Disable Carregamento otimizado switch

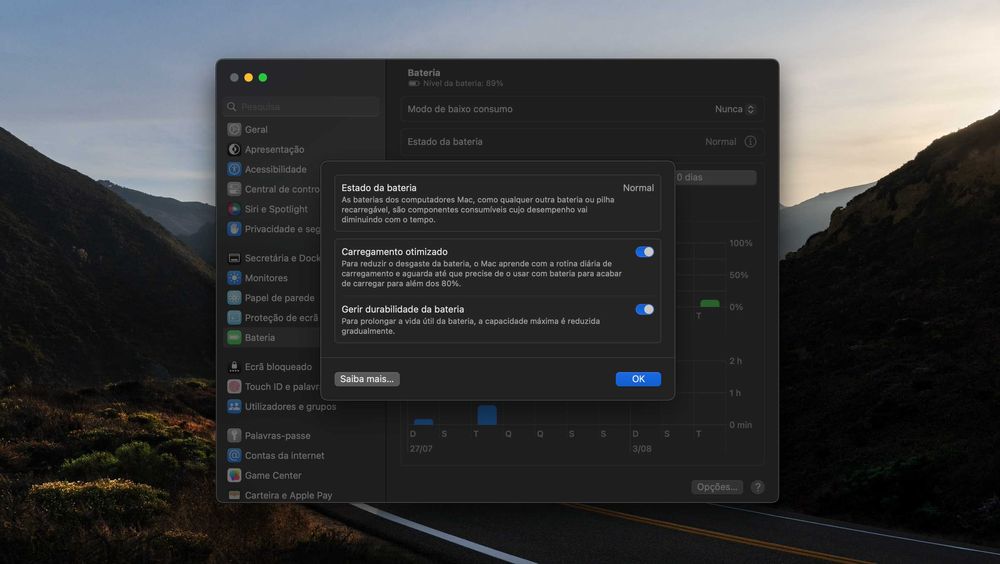(x=644, y=252)
